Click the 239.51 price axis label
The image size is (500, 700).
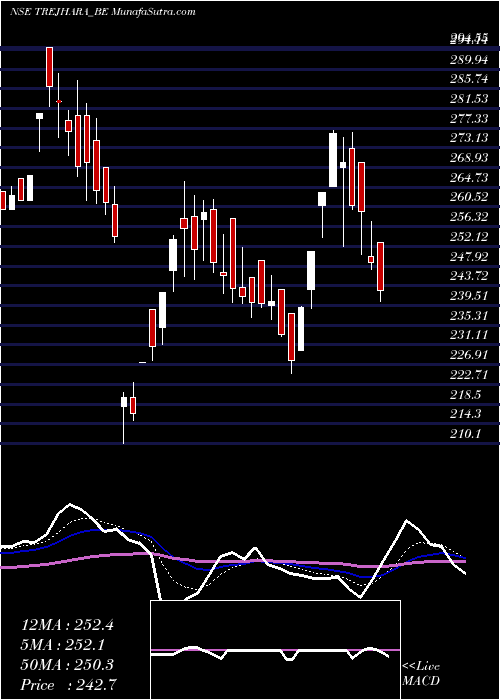point(468,296)
